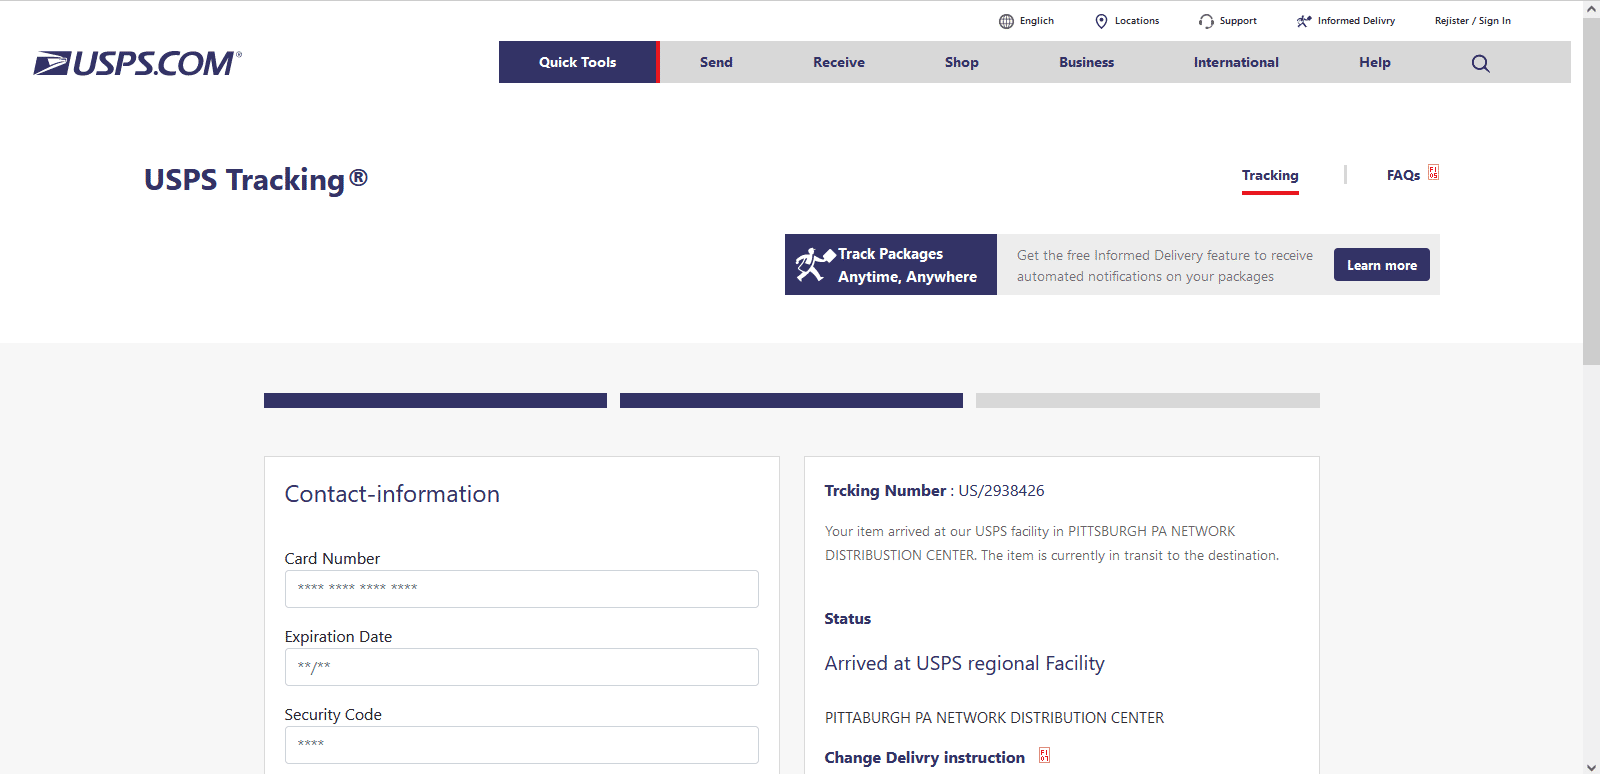Click the 'Your item arrived at our USPS facility' paragraph
The height and width of the screenshot is (774, 1600).
click(x=1052, y=543)
